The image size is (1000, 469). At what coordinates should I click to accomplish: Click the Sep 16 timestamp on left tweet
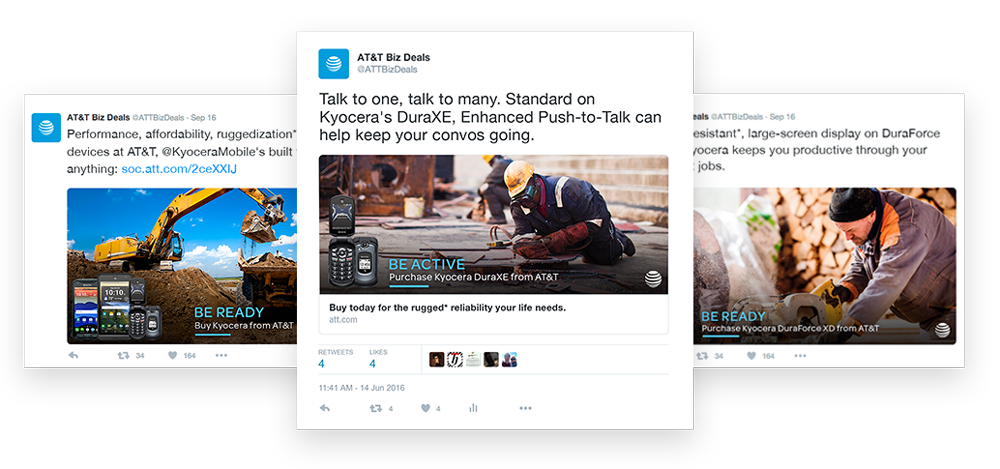[x=203, y=117]
